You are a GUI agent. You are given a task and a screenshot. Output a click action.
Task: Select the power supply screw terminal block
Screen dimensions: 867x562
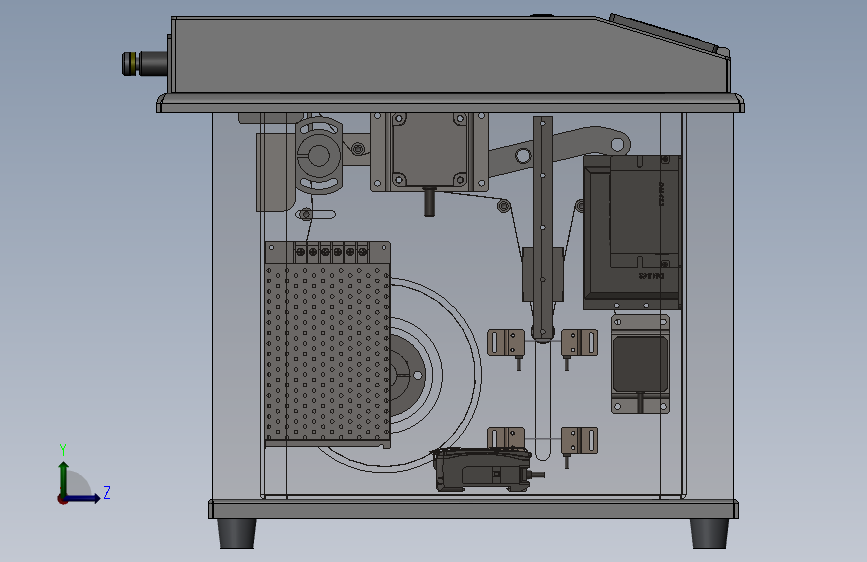[x=331, y=252]
